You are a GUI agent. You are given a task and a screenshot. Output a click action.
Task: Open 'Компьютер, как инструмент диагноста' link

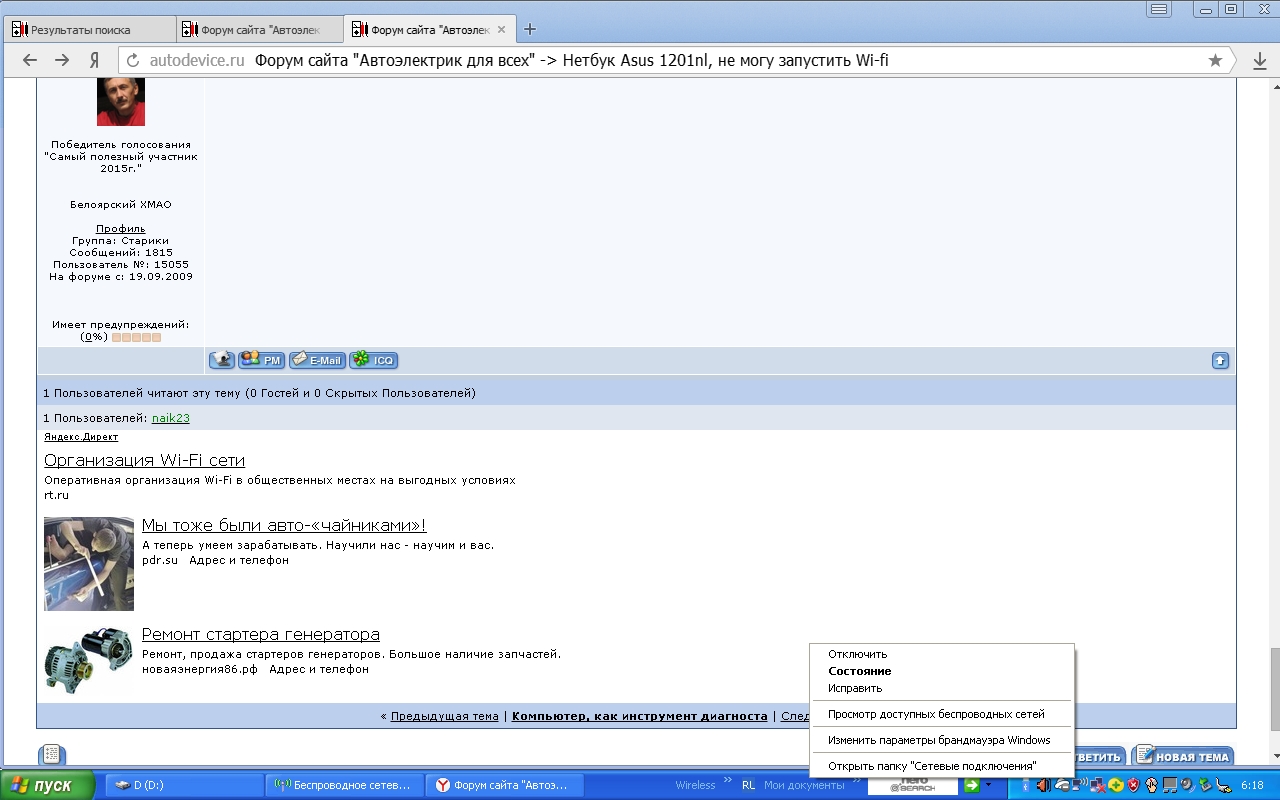(x=640, y=716)
